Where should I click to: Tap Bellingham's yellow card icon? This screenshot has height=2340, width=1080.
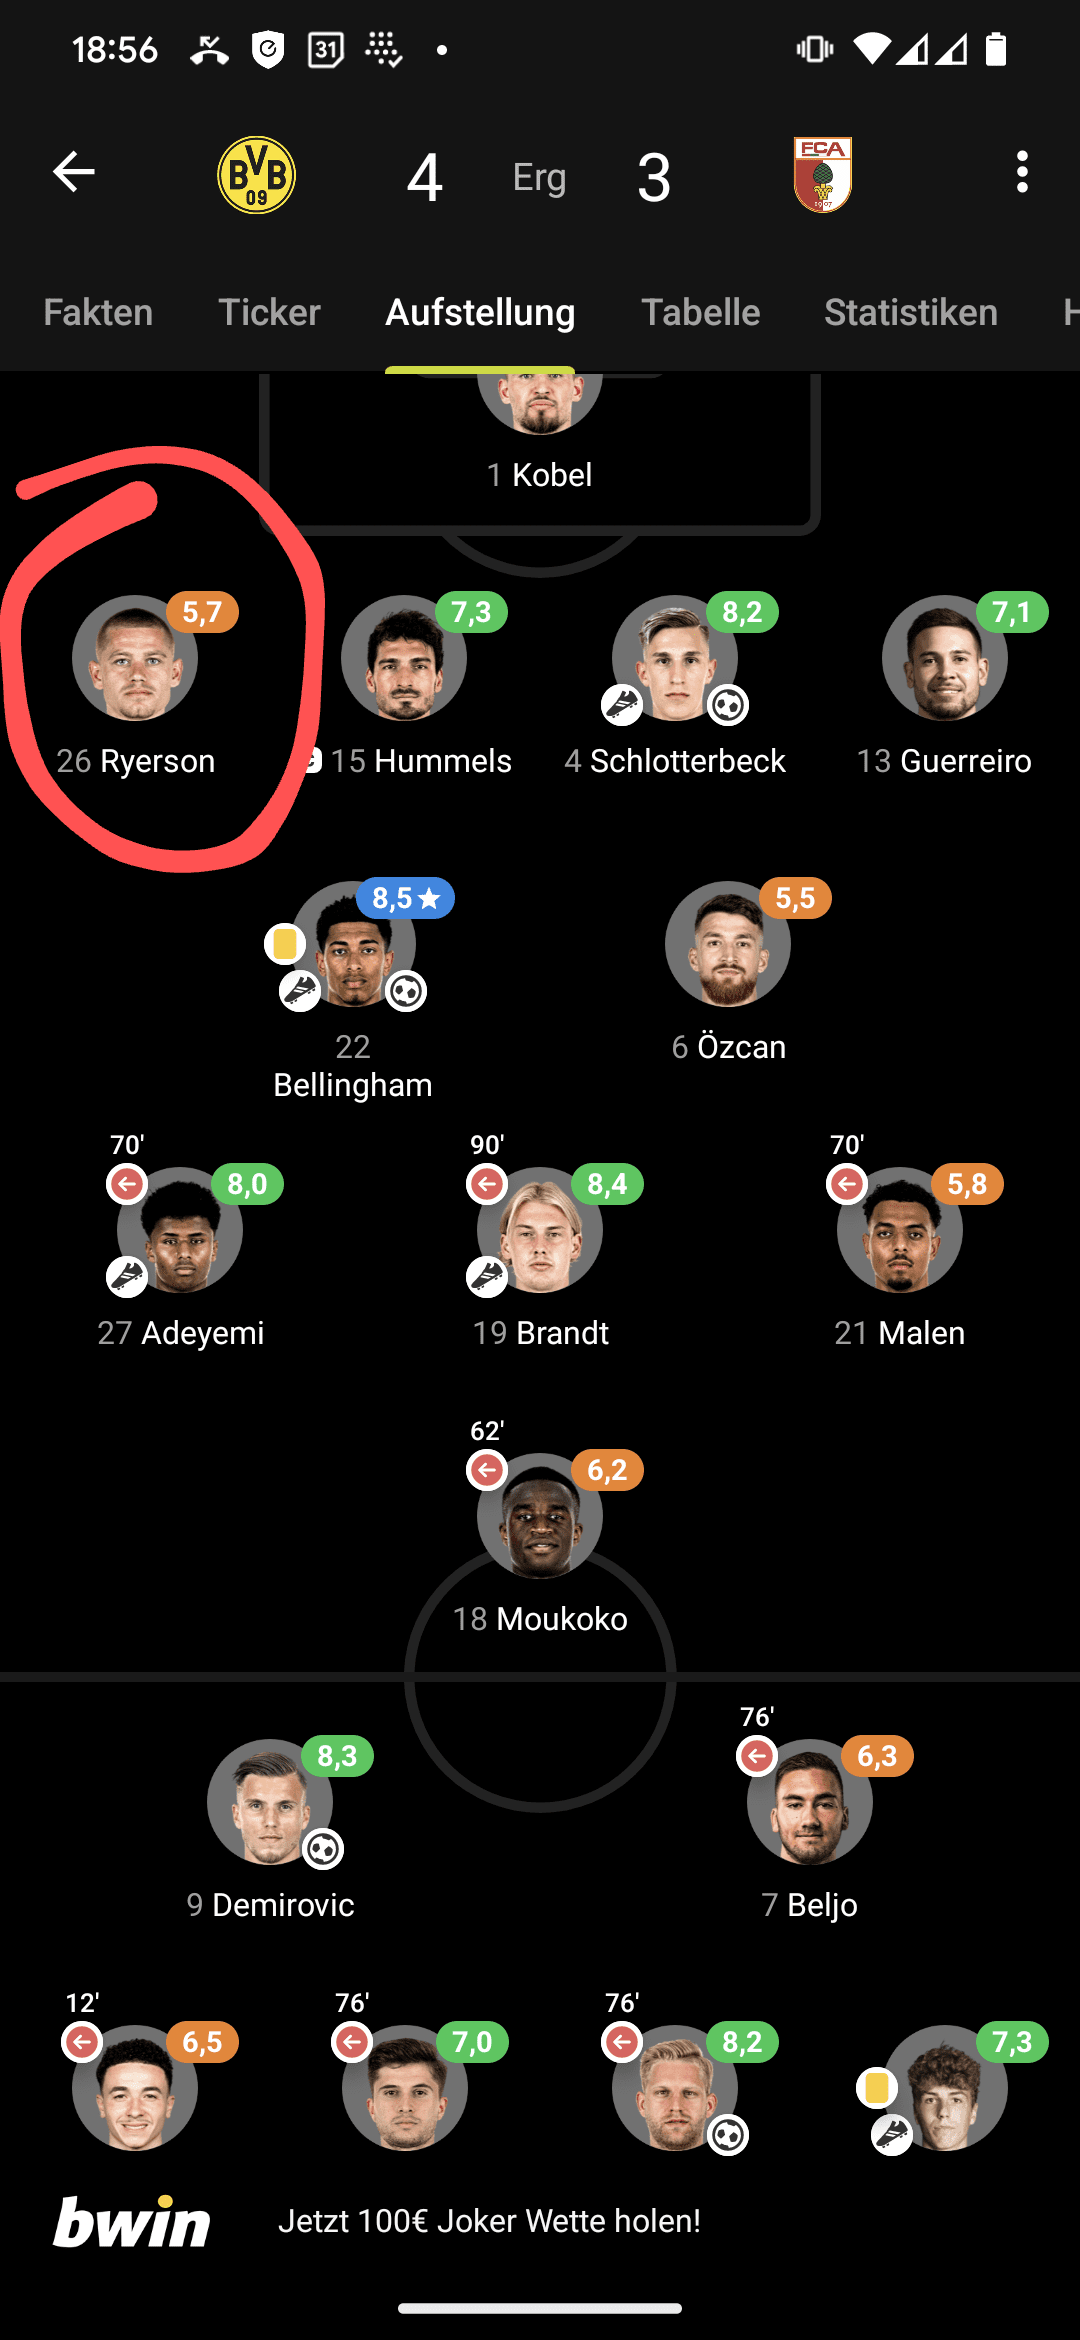284,944
